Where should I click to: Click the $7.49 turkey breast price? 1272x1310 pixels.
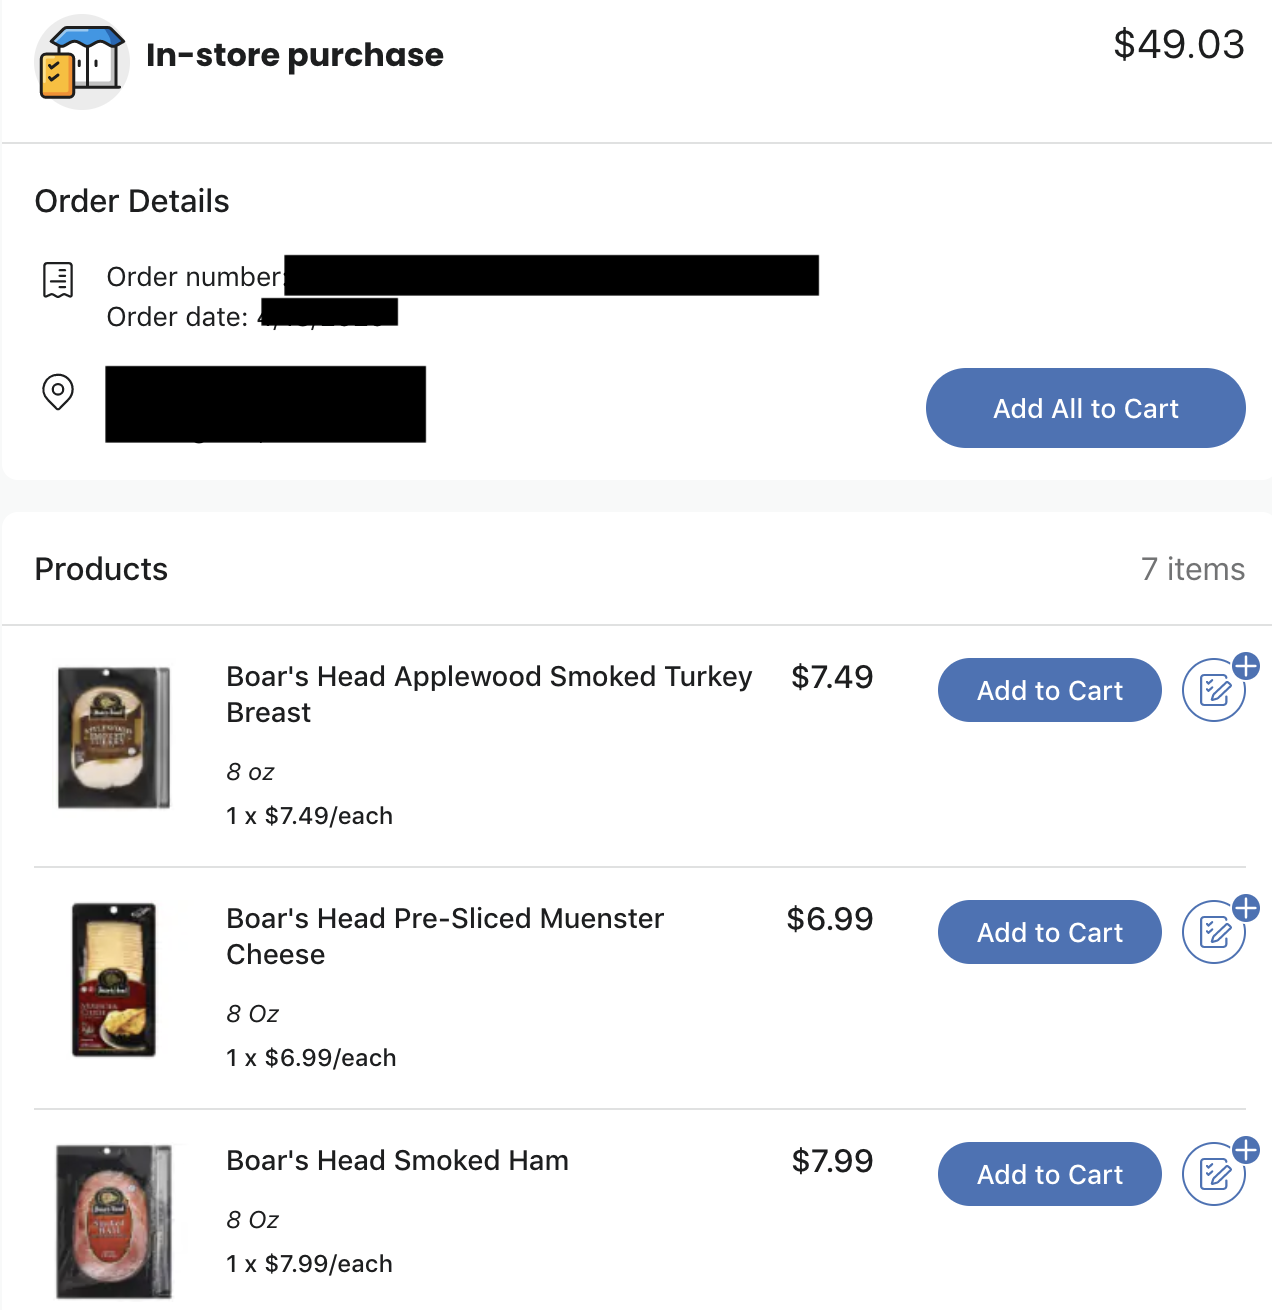pyautogui.click(x=831, y=677)
